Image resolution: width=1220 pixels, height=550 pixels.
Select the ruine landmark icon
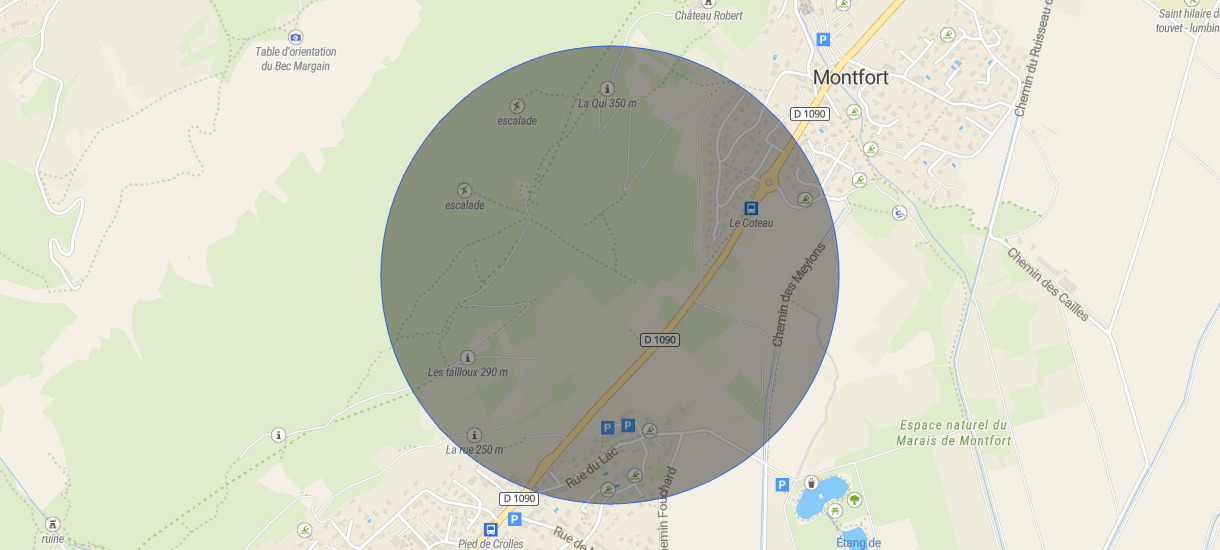pyautogui.click(x=52, y=523)
